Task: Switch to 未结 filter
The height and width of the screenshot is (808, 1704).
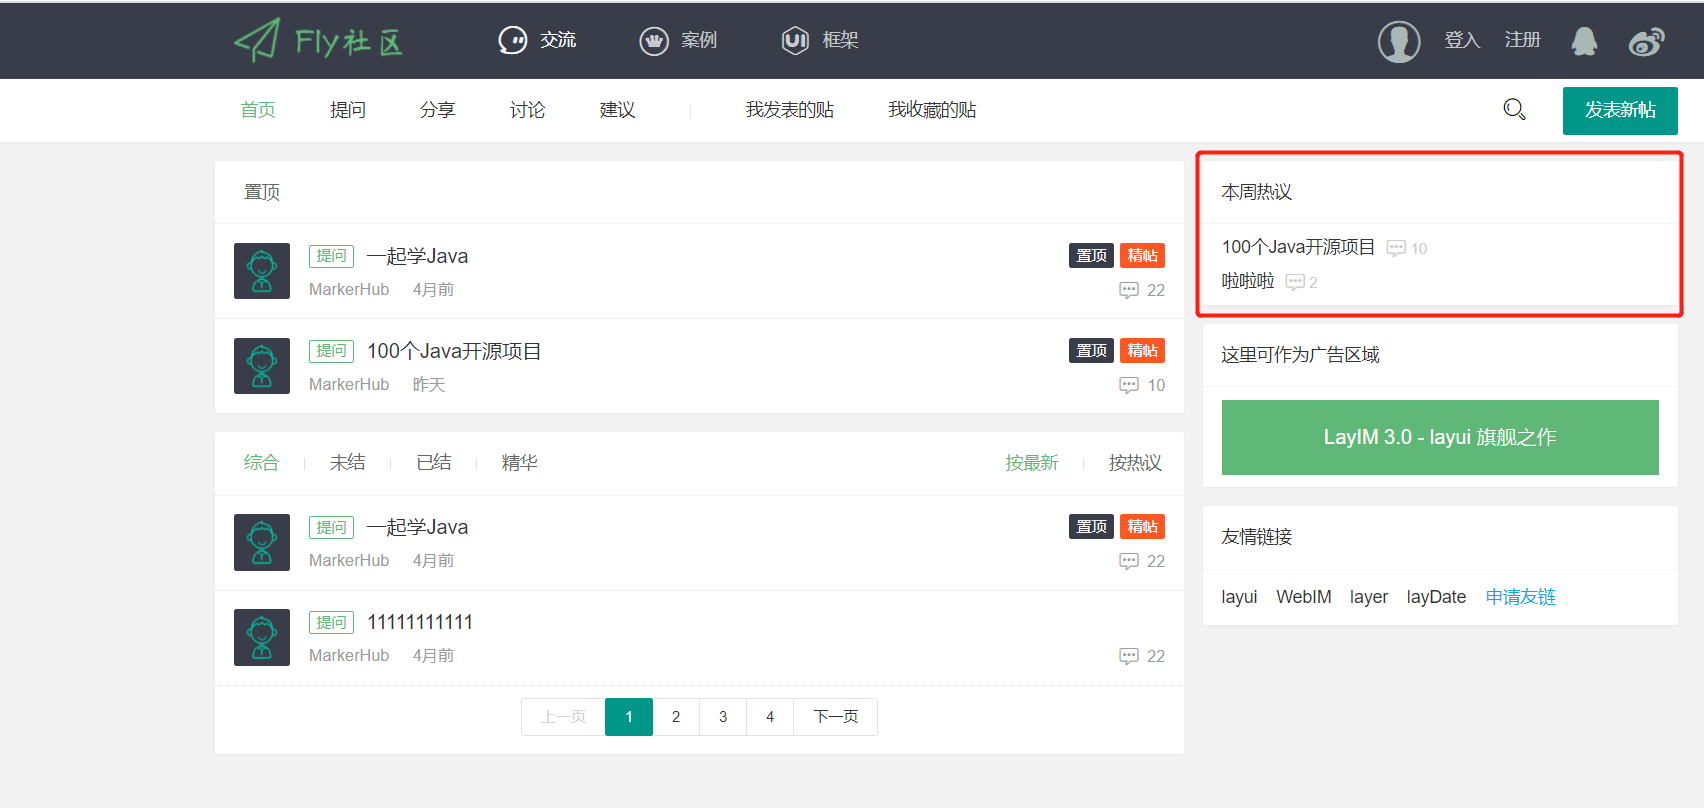Action: [348, 463]
